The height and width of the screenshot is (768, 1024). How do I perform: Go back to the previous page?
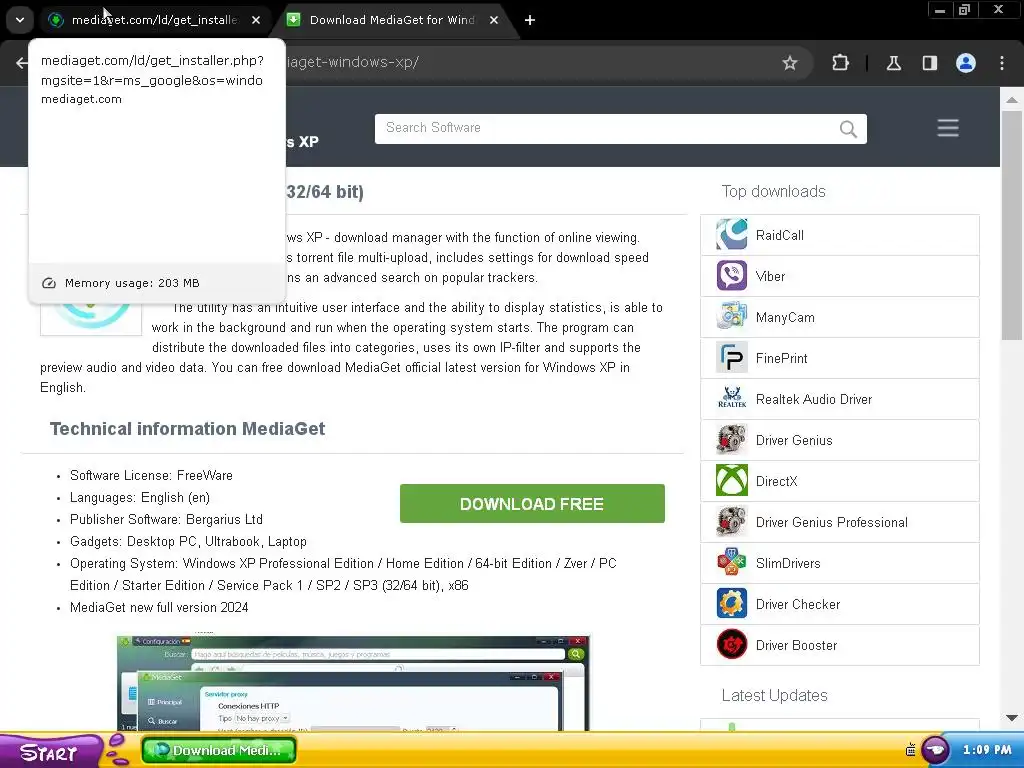coord(22,63)
